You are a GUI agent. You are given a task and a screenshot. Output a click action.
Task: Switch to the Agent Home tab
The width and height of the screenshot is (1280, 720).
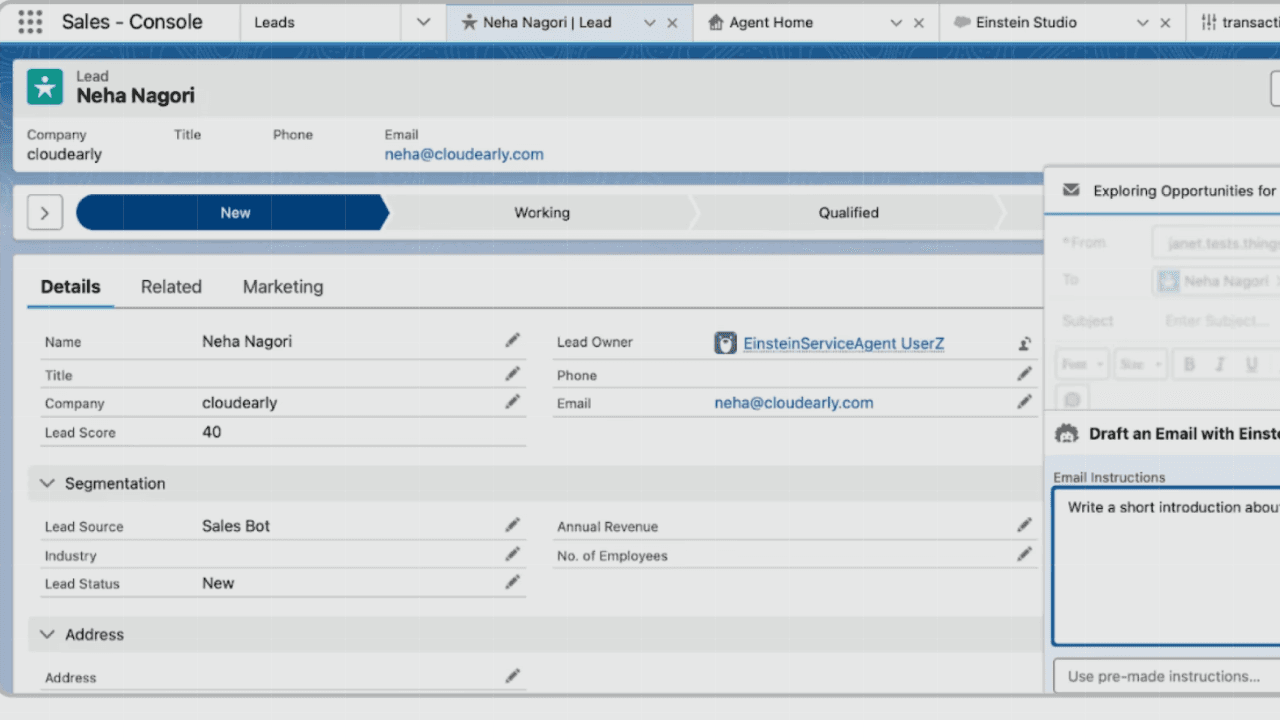pos(771,22)
